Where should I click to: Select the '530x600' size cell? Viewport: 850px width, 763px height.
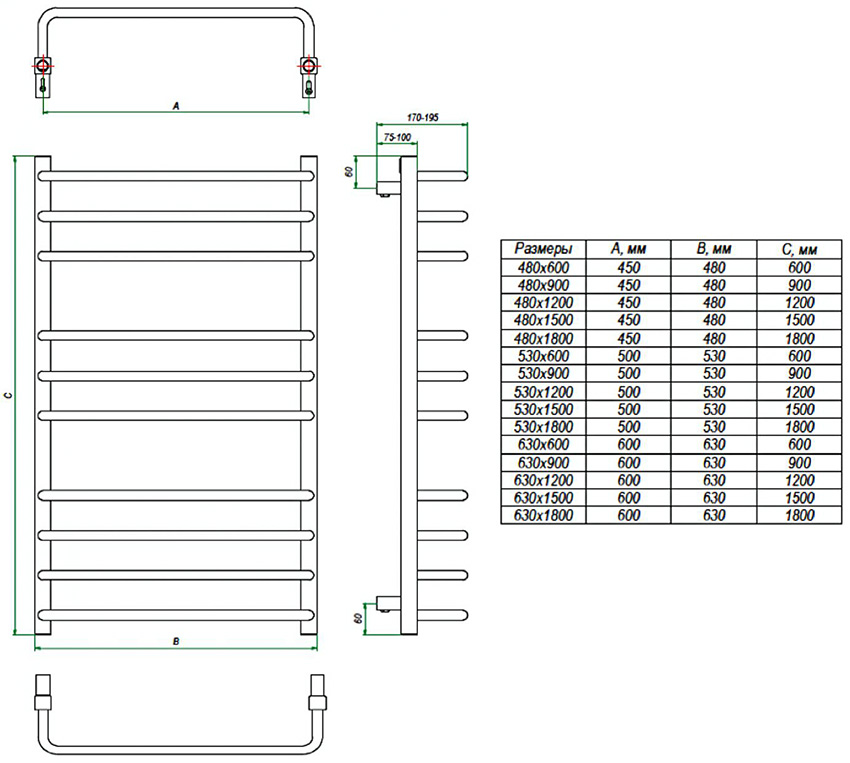(543, 355)
